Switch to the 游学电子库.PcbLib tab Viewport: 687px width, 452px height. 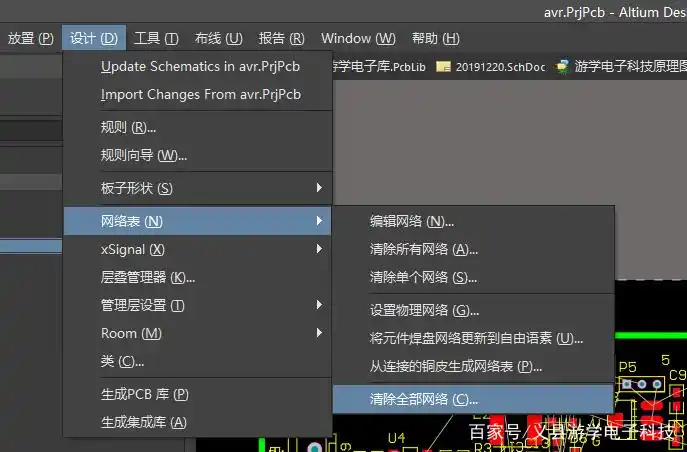point(381,67)
